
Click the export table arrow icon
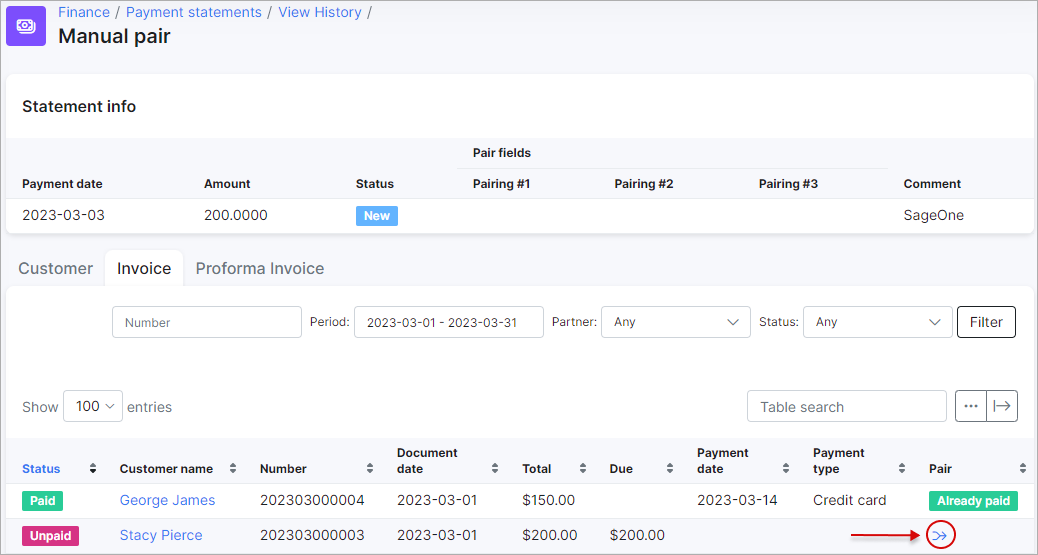1002,406
